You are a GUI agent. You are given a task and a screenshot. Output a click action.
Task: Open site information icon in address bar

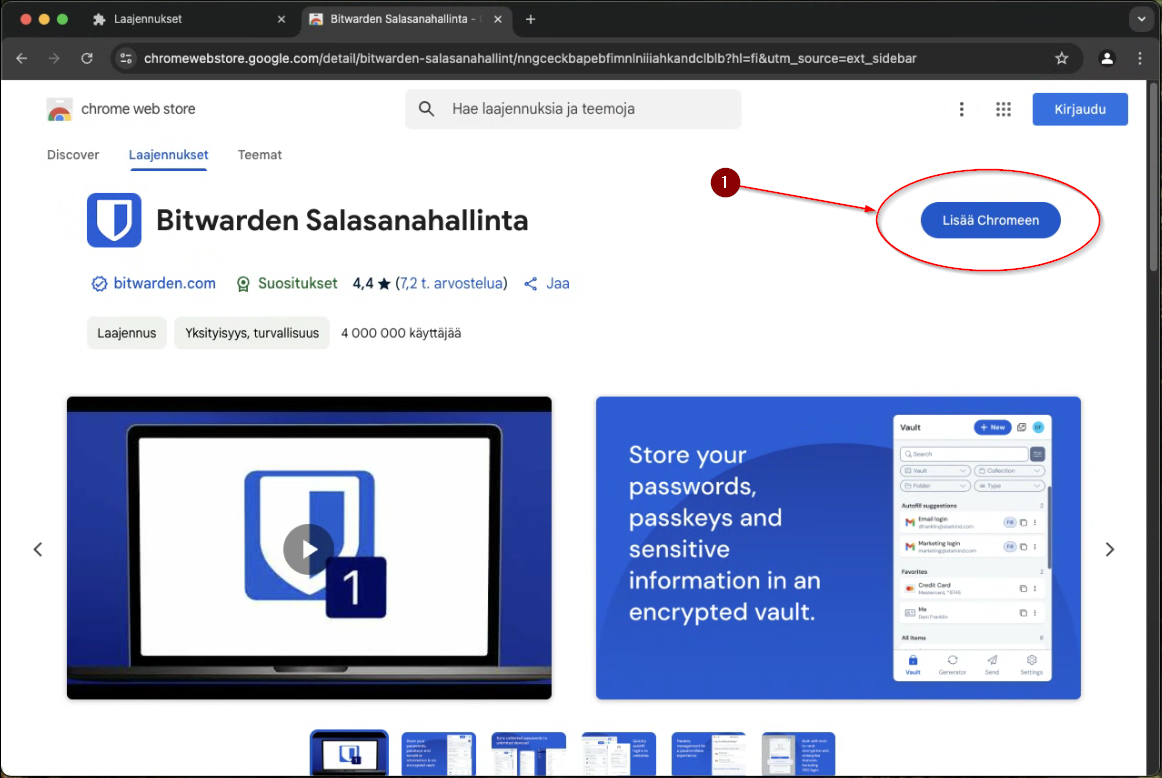coord(126,59)
